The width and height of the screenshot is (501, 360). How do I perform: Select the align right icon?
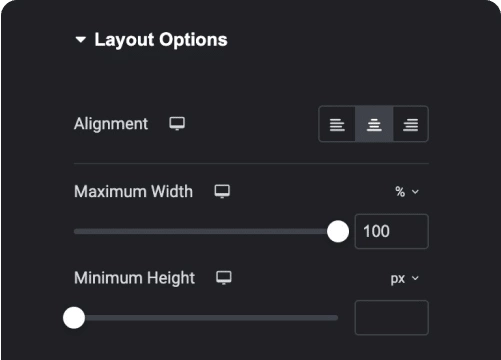(410, 124)
